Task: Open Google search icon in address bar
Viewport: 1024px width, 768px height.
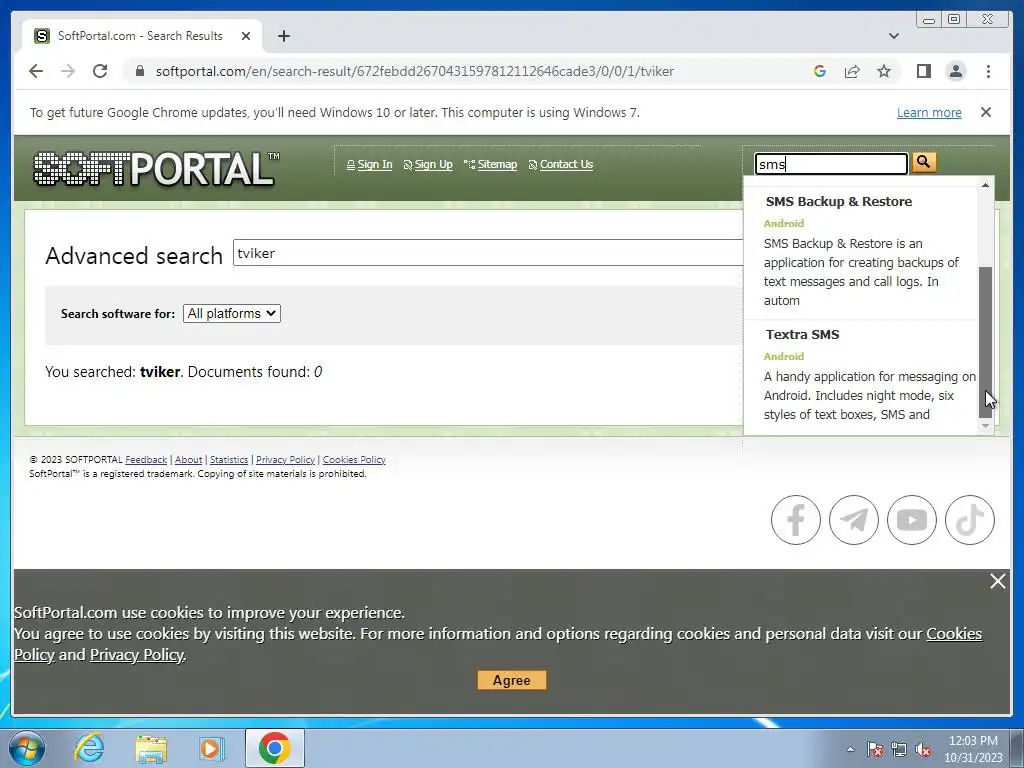Action: pos(820,71)
